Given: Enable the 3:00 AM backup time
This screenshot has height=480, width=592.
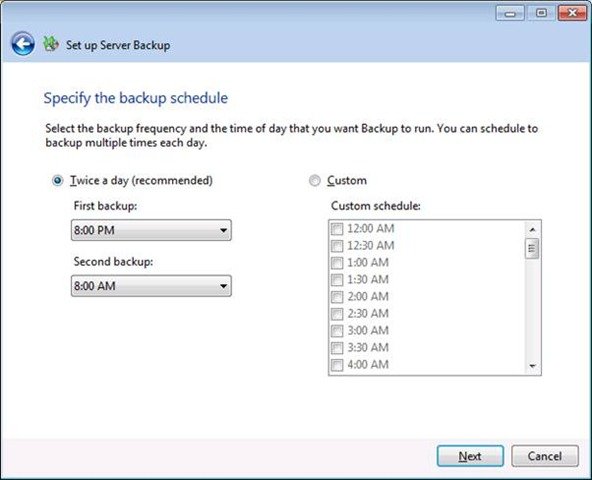Looking at the screenshot, I should coord(337,331).
